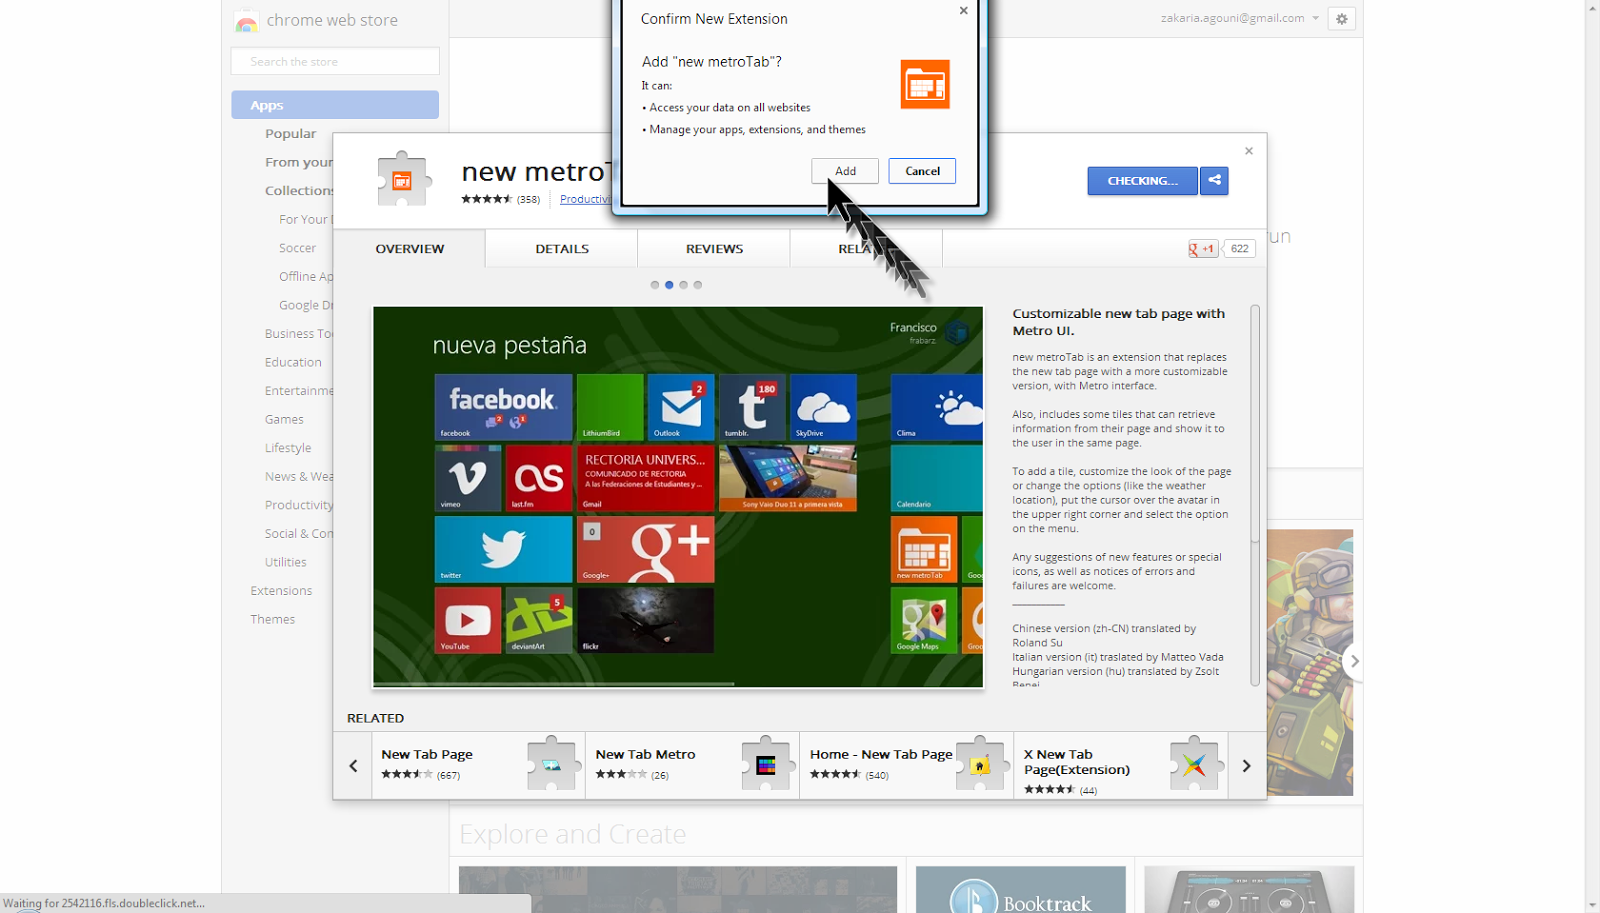Viewport: 1600px width, 913px height.
Task: Click the New Tab Page puzzle icon
Action: (553, 764)
